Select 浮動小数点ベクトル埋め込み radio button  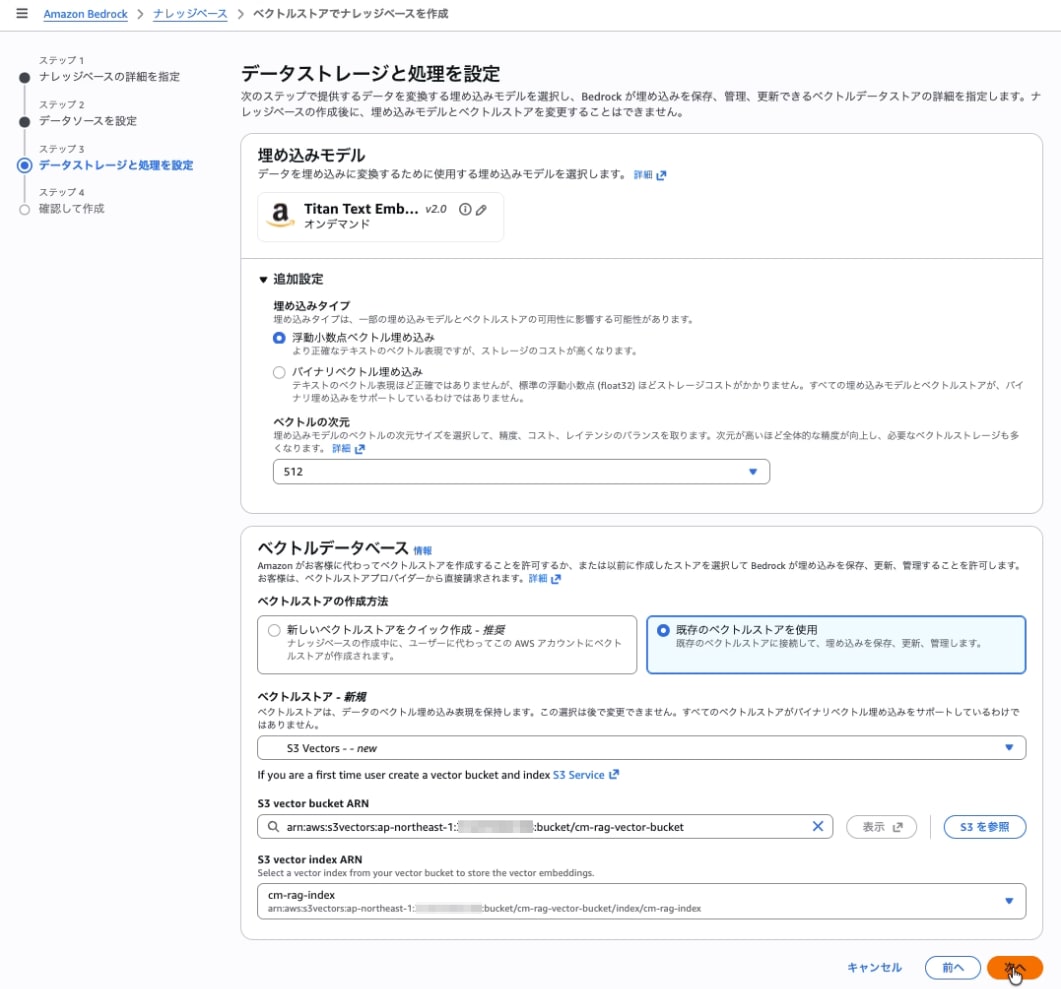[x=279, y=338]
